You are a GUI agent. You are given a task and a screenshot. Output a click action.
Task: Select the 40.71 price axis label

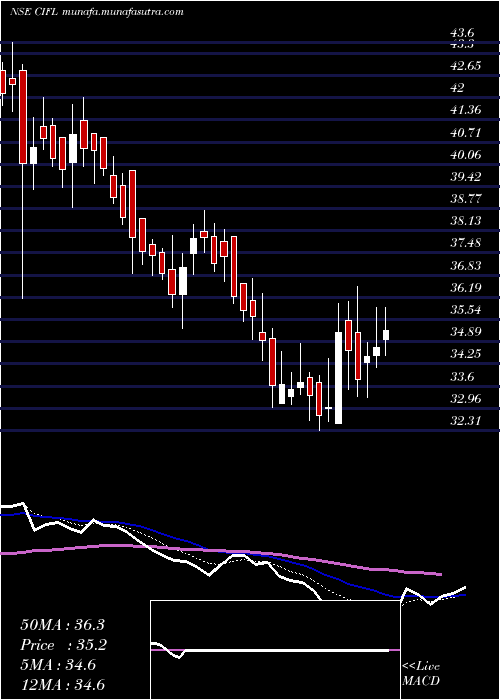point(466,133)
